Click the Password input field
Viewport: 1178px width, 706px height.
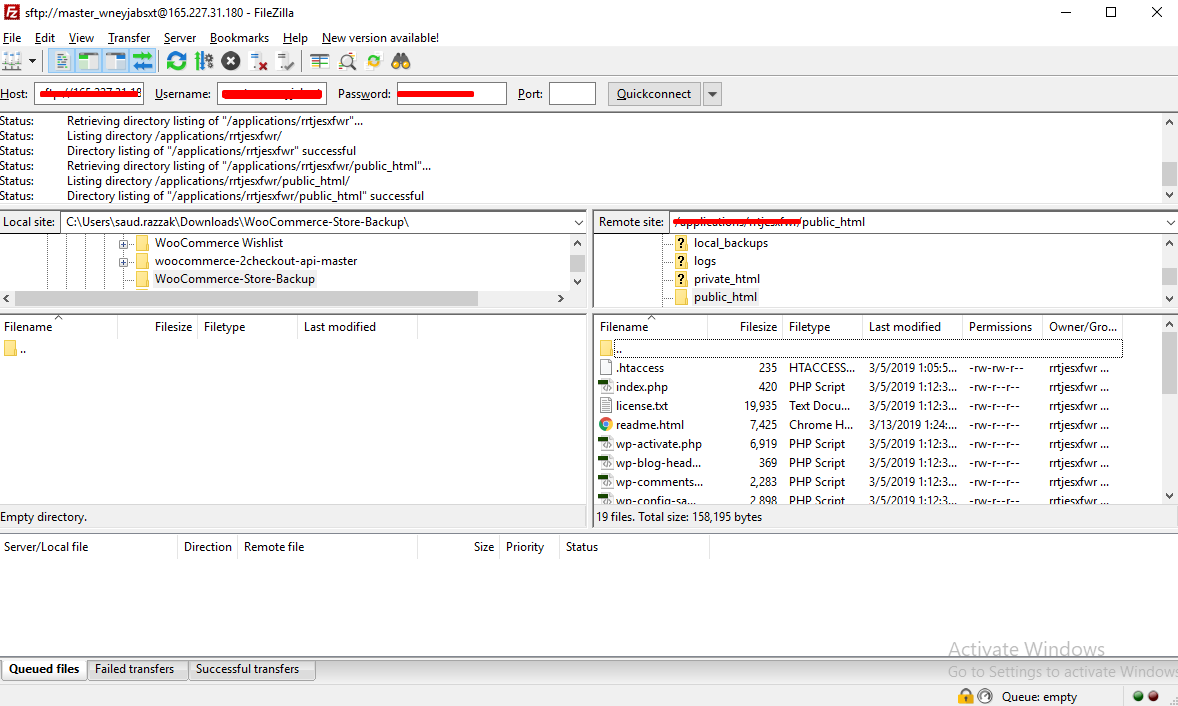[452, 94]
